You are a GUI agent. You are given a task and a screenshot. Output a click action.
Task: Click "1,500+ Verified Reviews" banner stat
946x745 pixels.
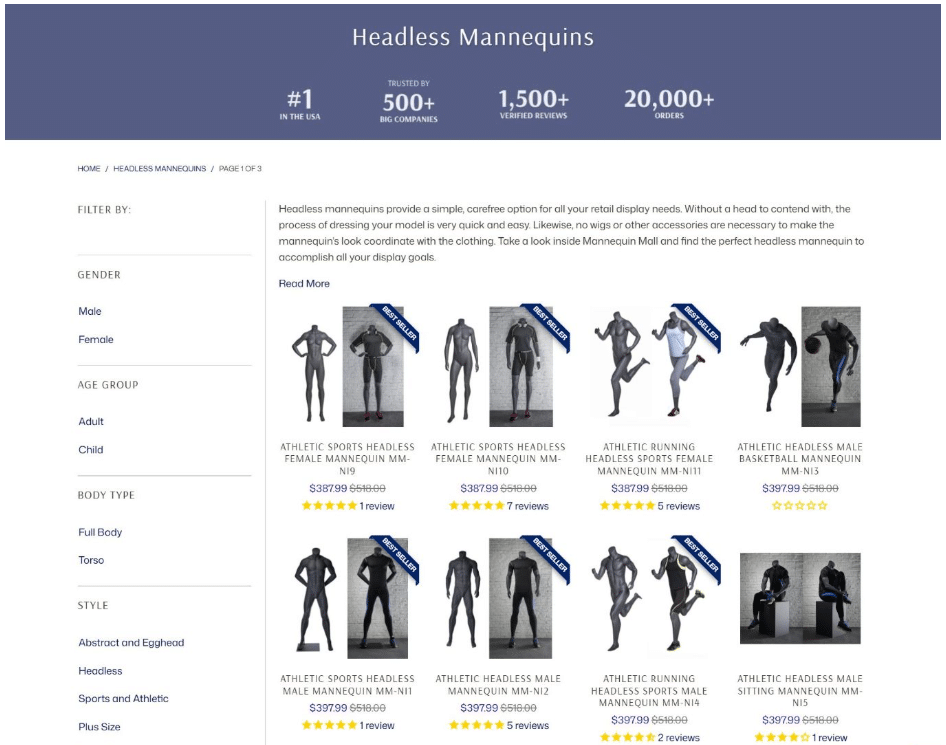pyautogui.click(x=533, y=103)
